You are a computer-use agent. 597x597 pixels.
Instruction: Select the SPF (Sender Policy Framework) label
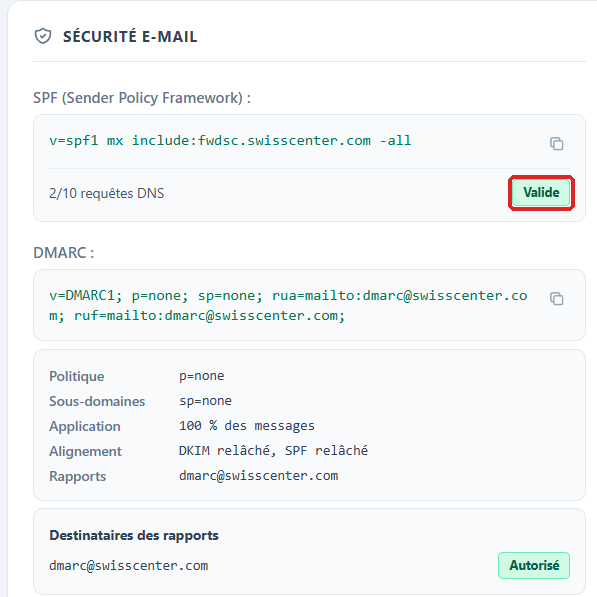tap(142, 98)
